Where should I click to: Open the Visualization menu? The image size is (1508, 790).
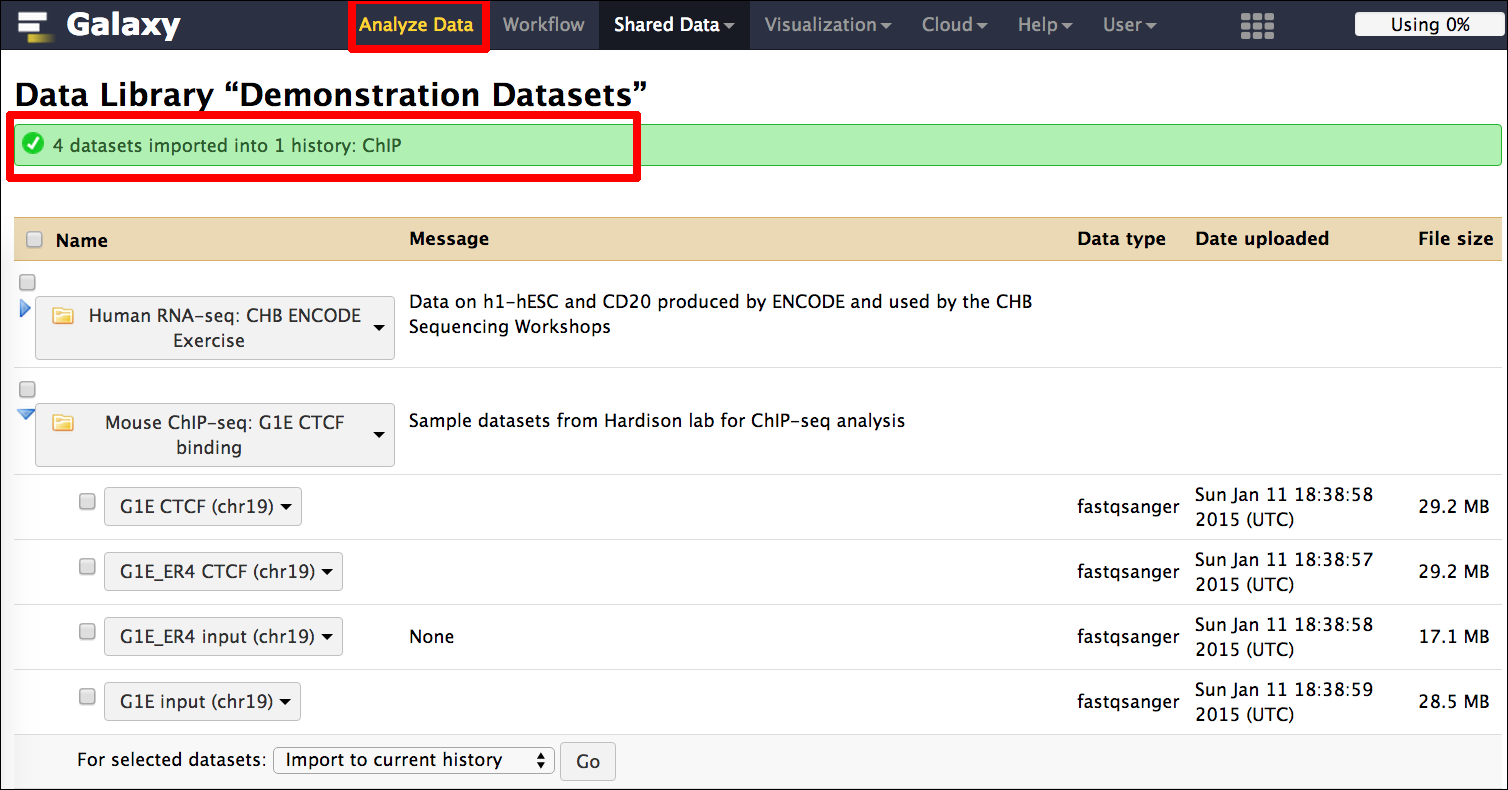point(827,25)
